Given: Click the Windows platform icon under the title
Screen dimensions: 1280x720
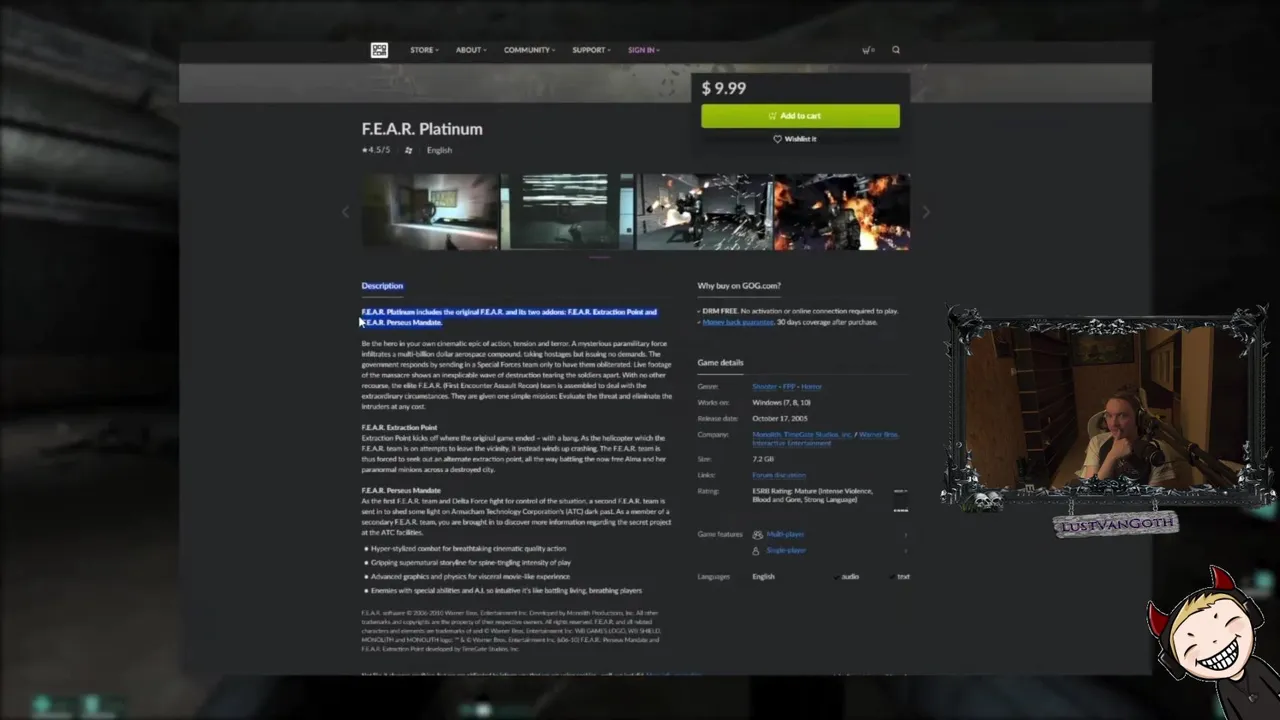Looking at the screenshot, I should tap(408, 150).
